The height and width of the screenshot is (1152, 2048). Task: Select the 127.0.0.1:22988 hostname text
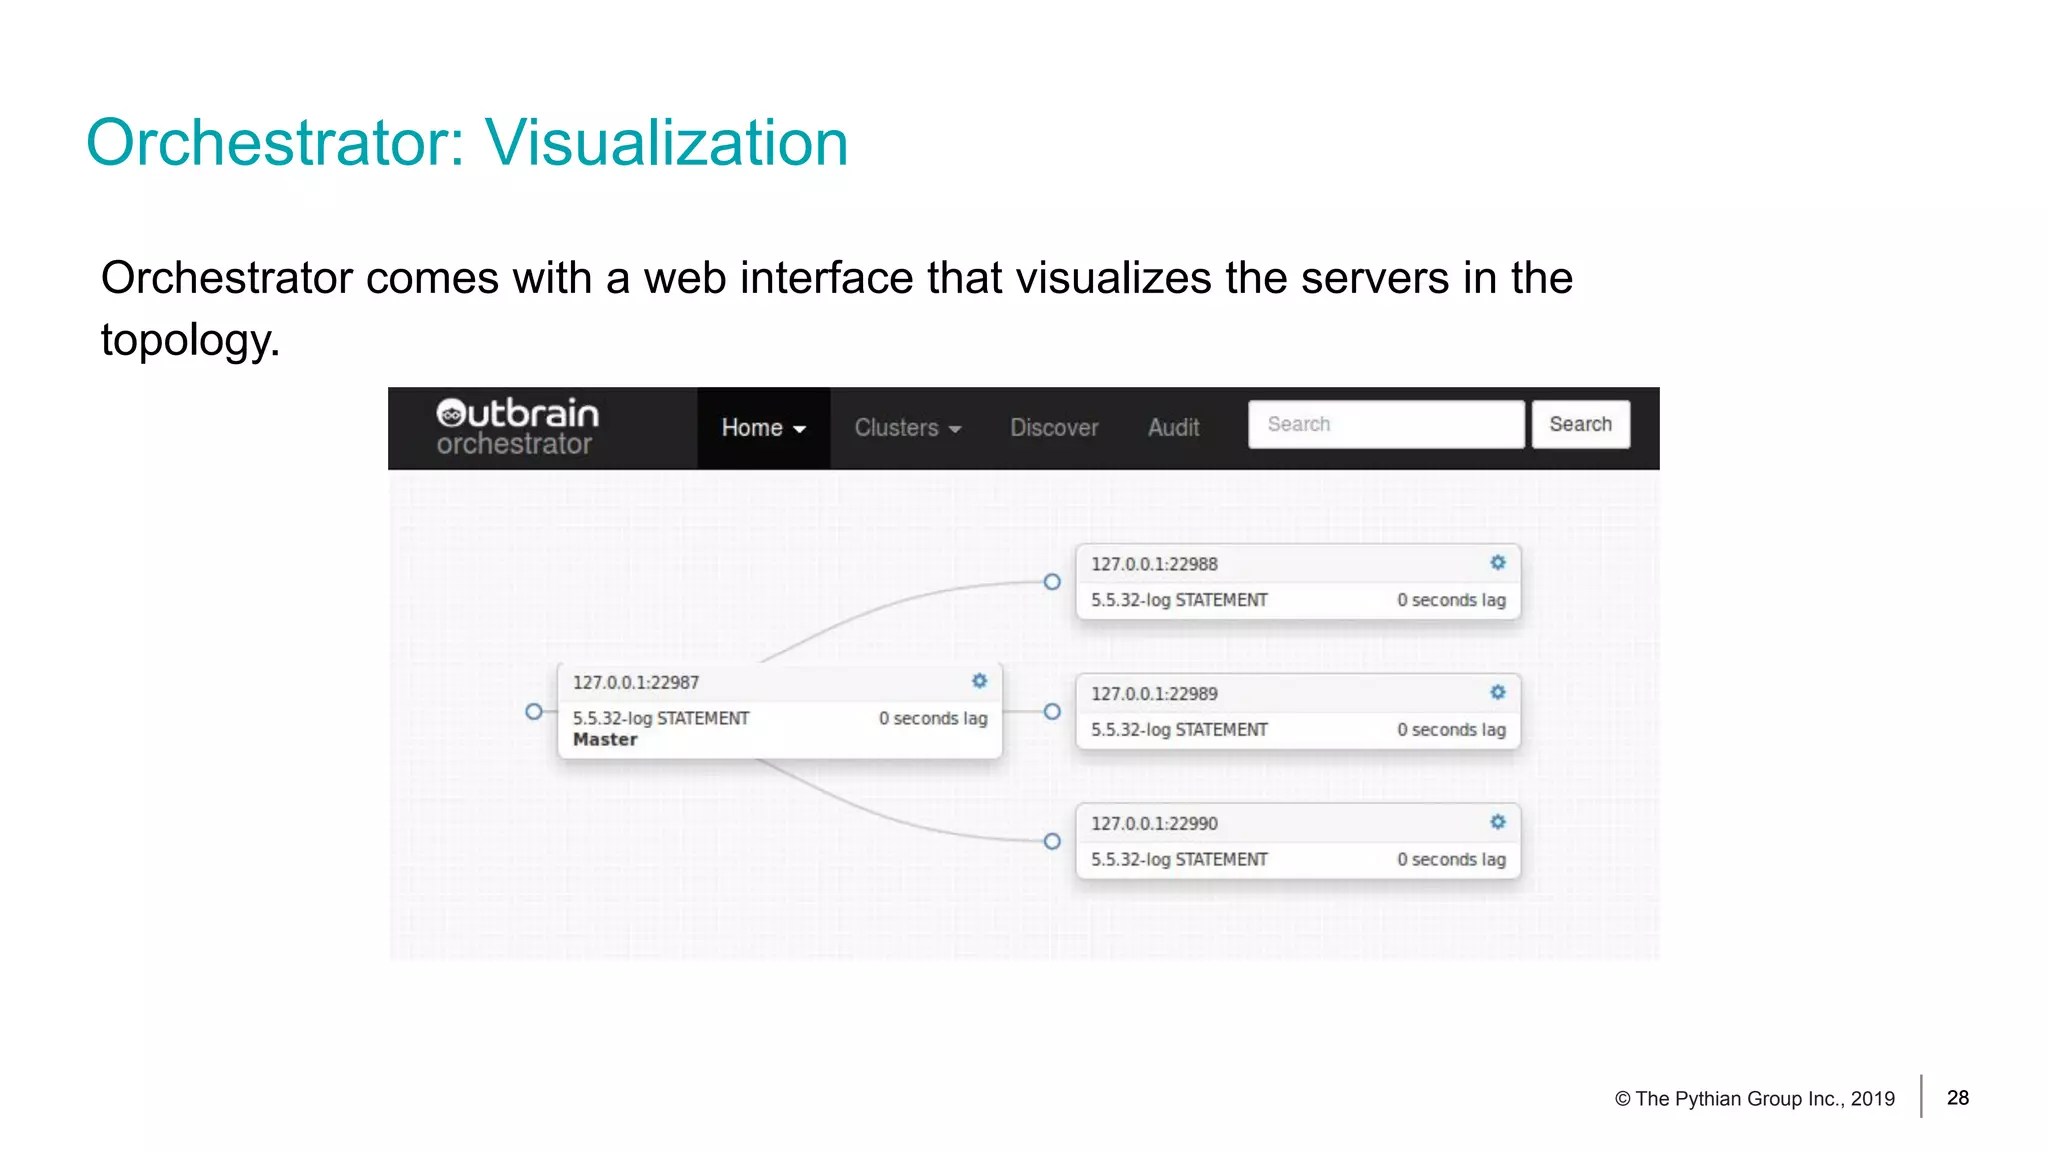click(x=1154, y=564)
